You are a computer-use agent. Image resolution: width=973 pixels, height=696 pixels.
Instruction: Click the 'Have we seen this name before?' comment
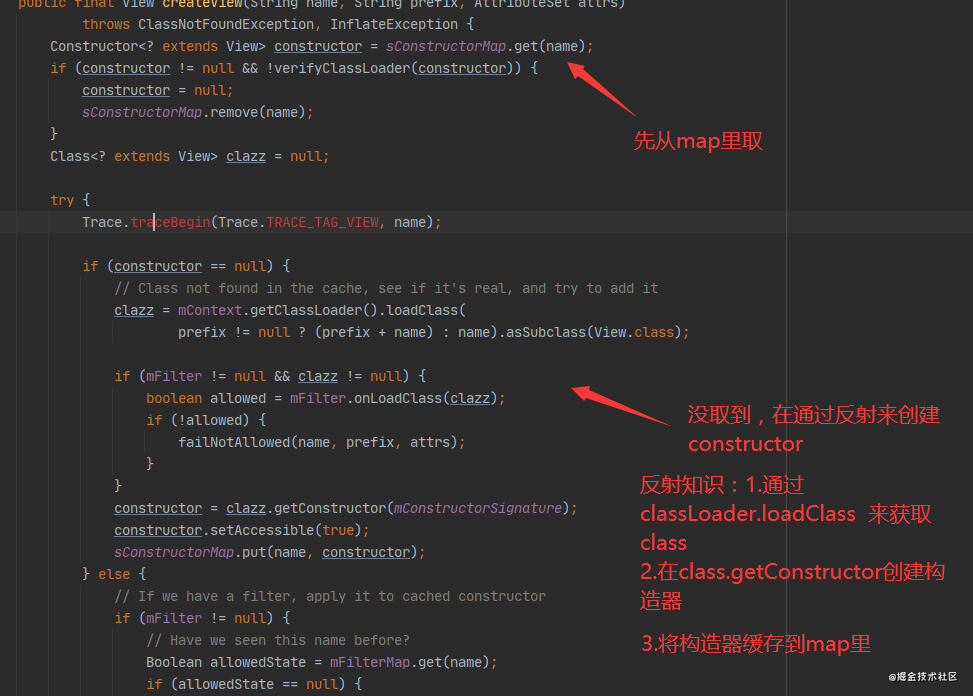278,641
